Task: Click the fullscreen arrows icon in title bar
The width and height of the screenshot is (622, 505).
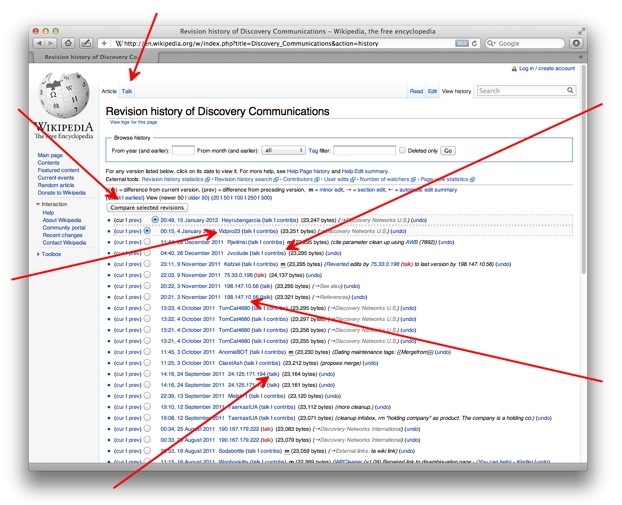Action: [581, 31]
